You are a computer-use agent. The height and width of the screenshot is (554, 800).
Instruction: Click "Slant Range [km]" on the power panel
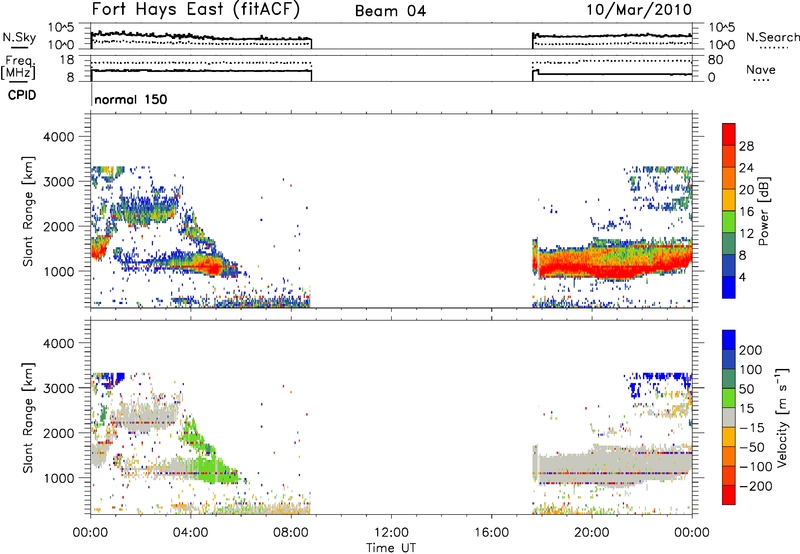tap(28, 211)
